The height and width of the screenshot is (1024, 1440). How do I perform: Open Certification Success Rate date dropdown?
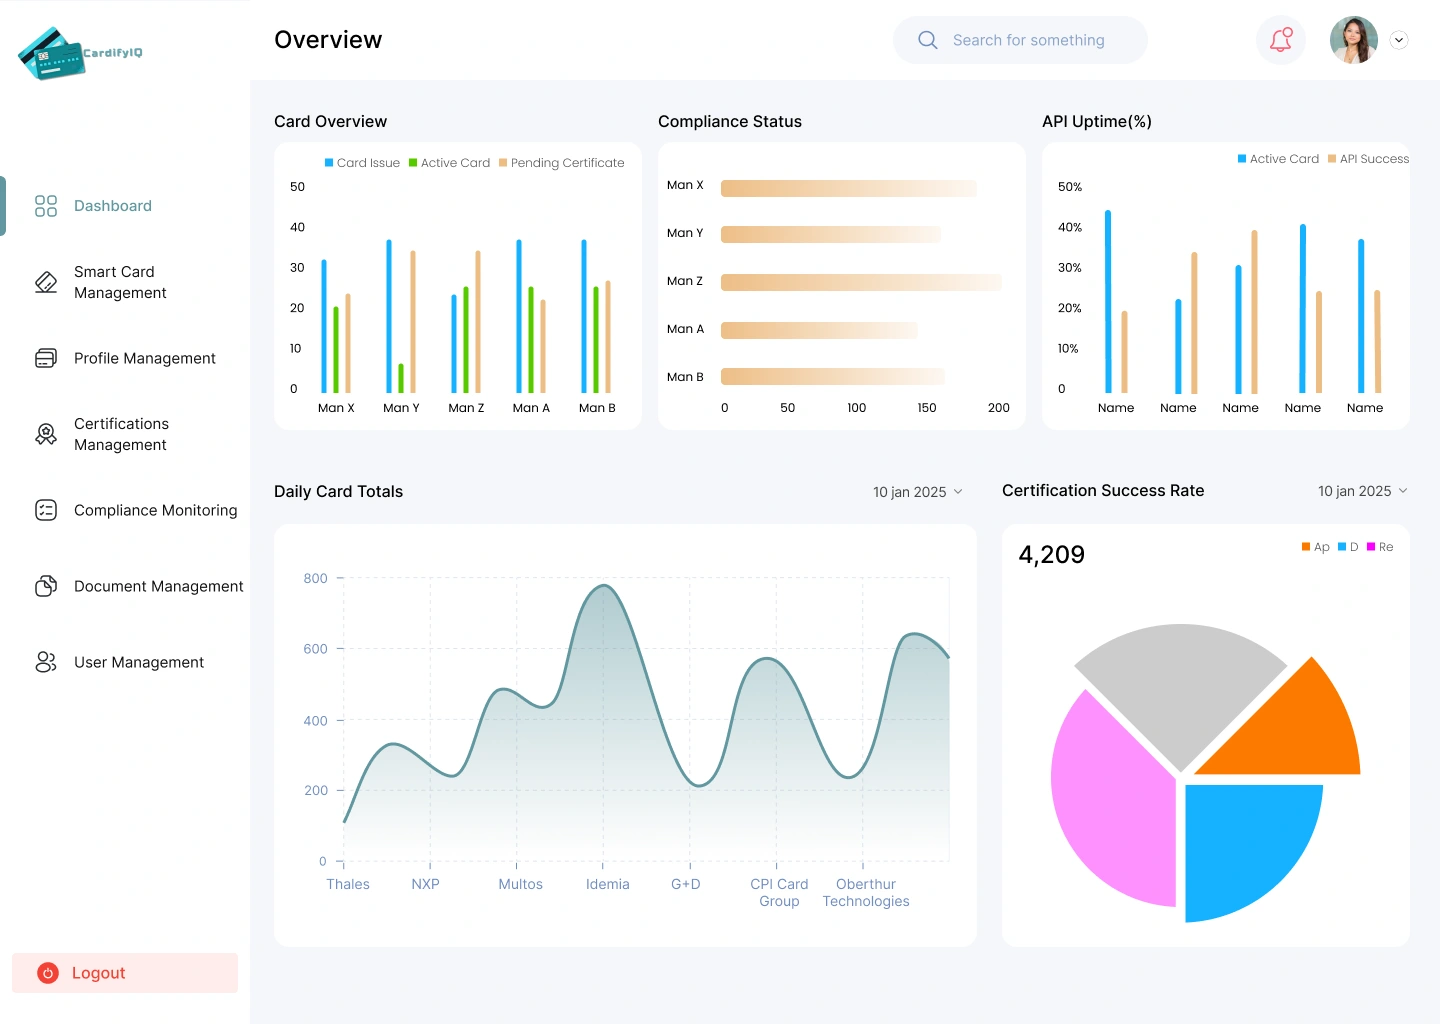(1362, 491)
